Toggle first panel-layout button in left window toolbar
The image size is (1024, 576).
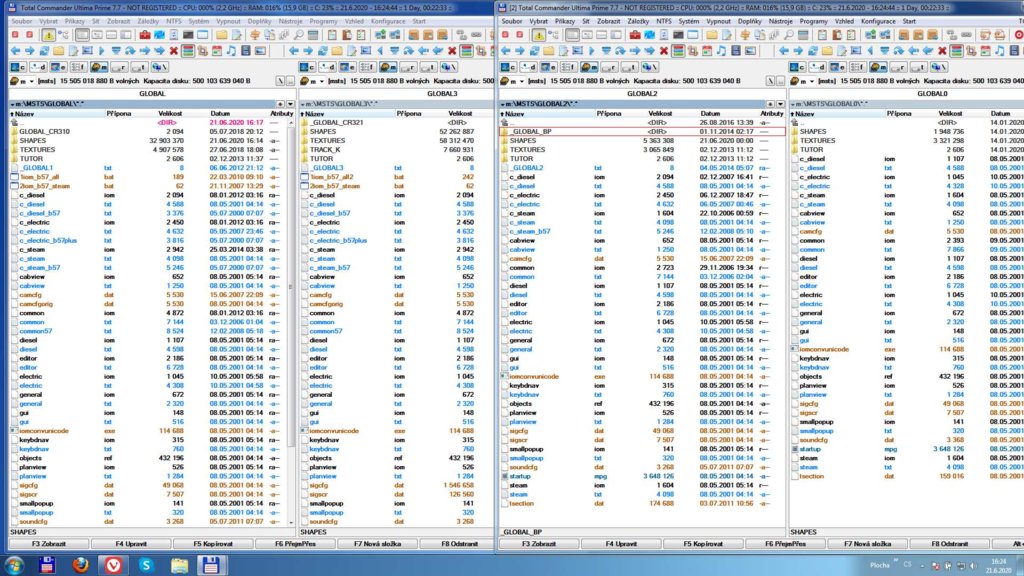tap(82, 35)
